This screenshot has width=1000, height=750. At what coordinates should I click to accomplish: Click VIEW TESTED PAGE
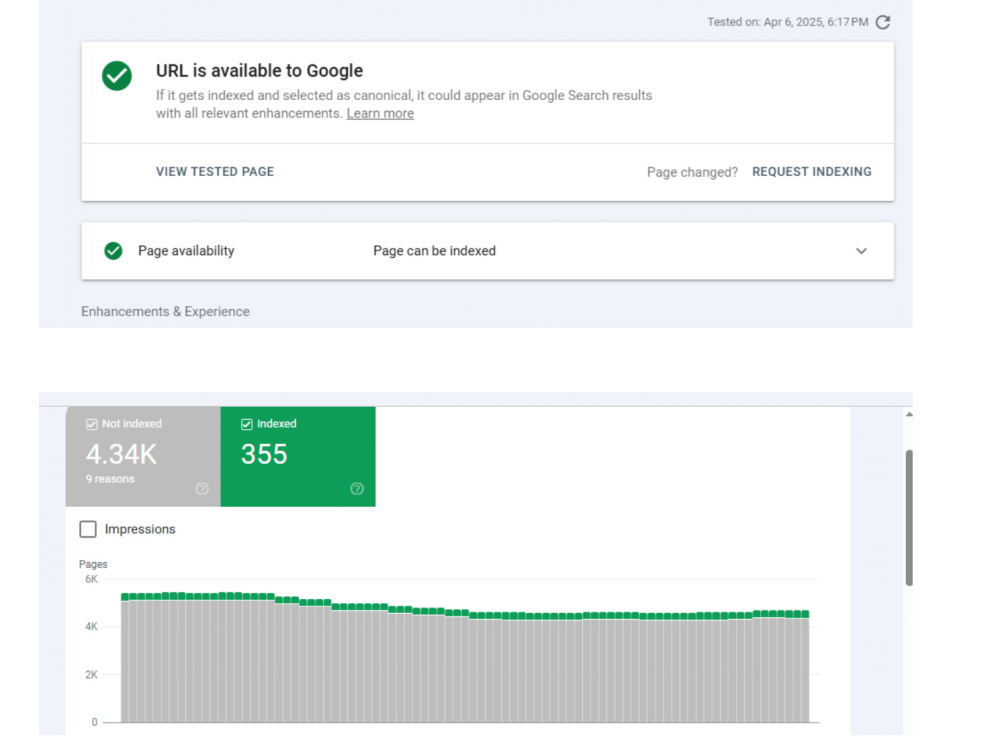(215, 172)
